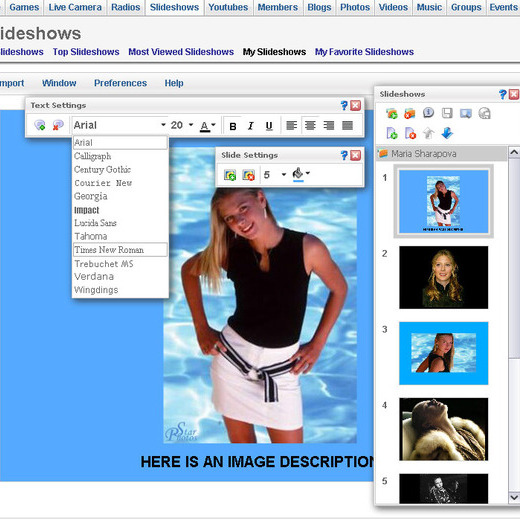Add new slideshow icon in Slideshows panel
This screenshot has width=520, height=520.
pos(392,114)
